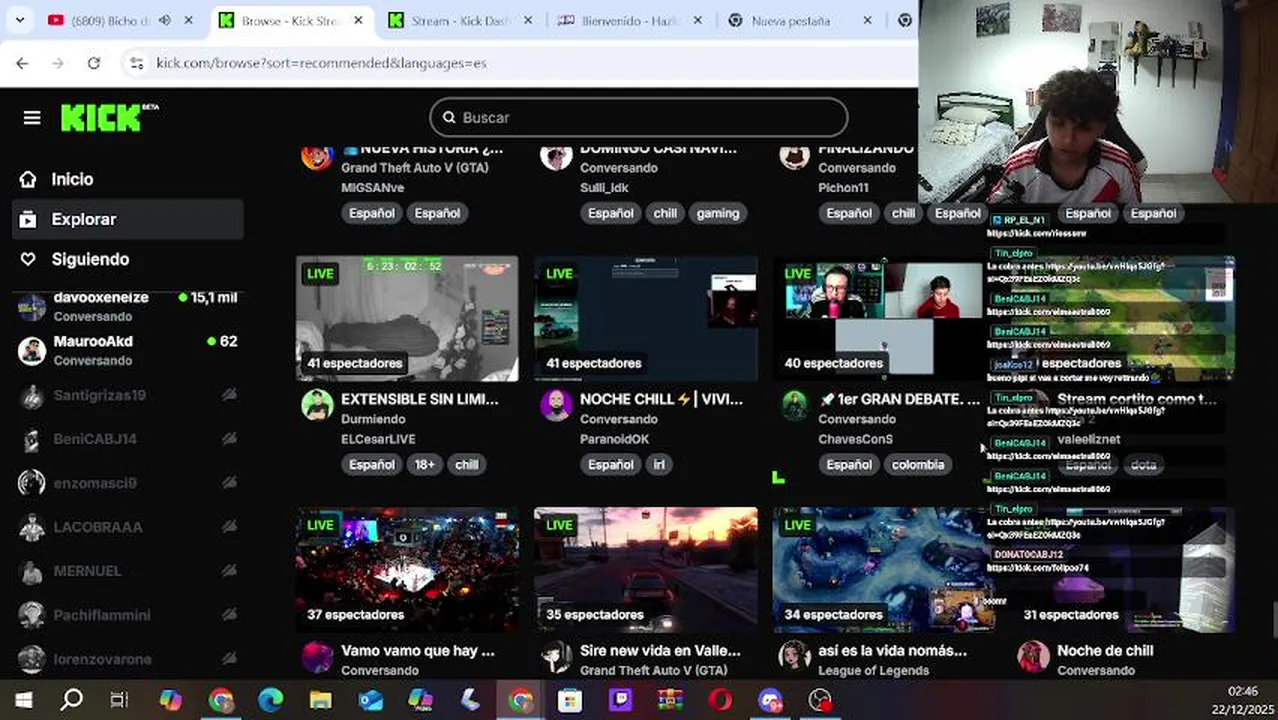Open Outlook from taskbar
Viewport: 1278px width, 720px height.
(x=370, y=700)
